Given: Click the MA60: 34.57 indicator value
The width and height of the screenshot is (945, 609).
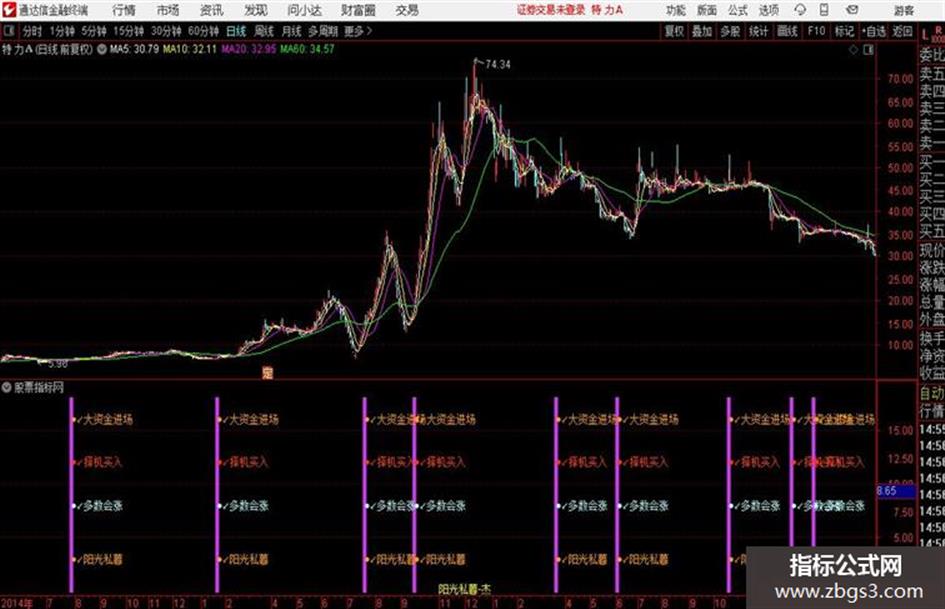Looking at the screenshot, I should [x=307, y=49].
